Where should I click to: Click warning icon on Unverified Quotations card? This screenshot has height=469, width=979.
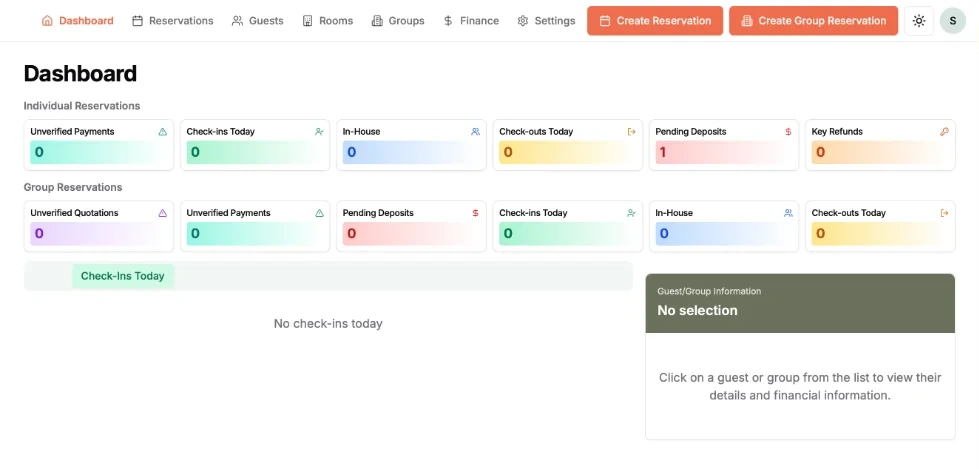(163, 213)
